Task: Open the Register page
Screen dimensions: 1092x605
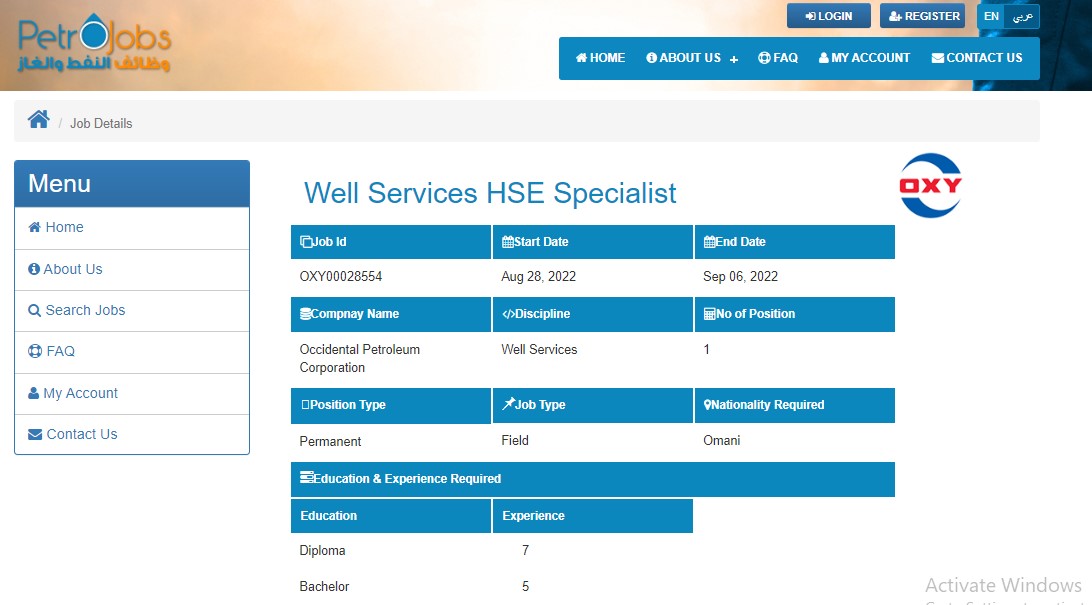Action: tap(922, 16)
